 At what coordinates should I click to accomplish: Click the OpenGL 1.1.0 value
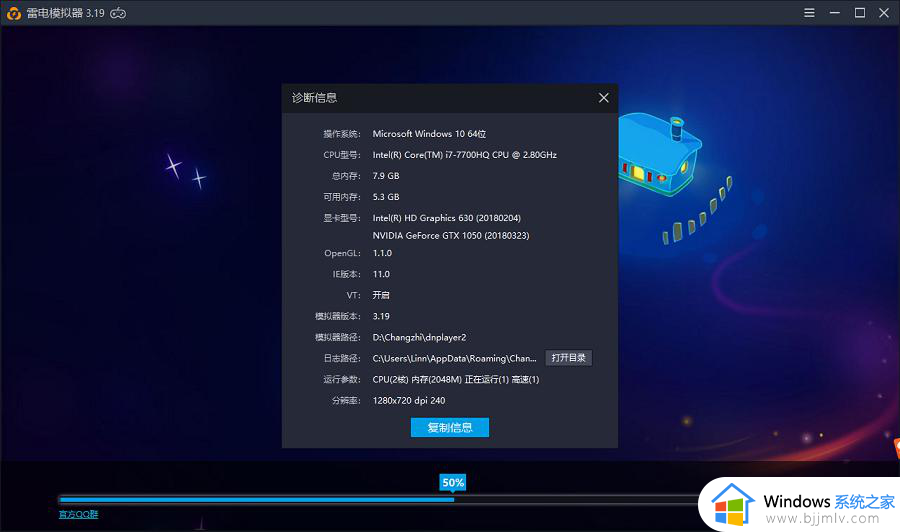[x=382, y=253]
